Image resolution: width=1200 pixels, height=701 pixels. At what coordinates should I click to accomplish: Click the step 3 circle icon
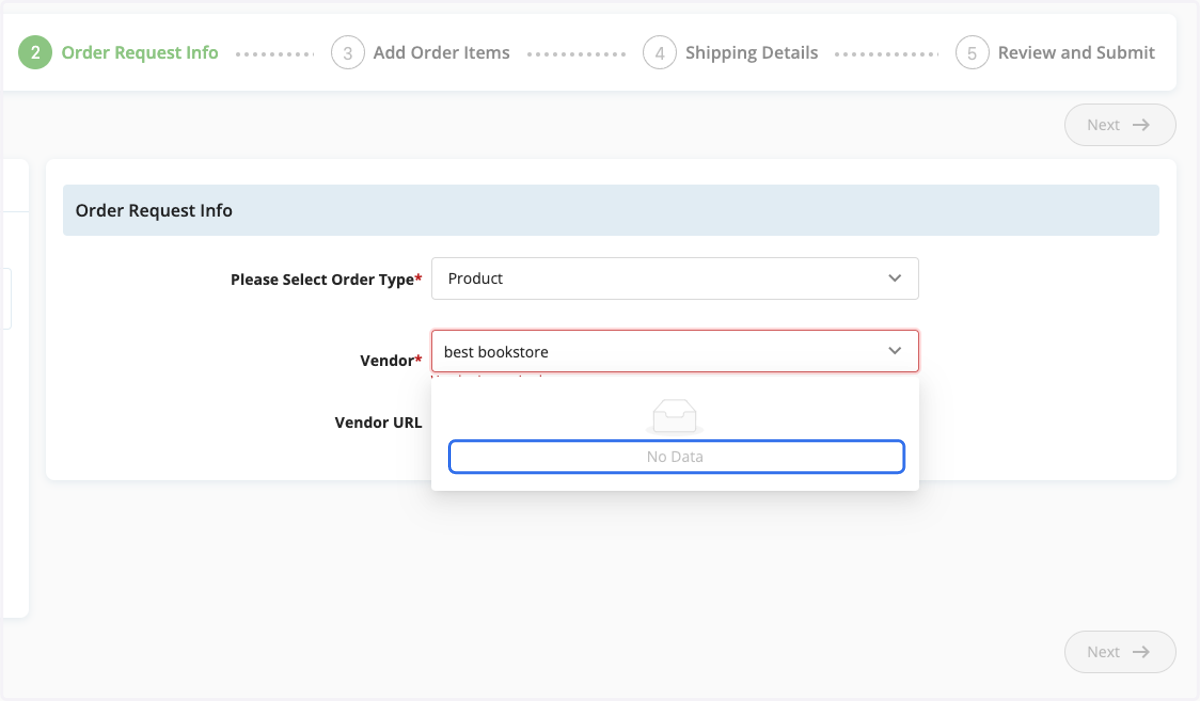click(347, 53)
